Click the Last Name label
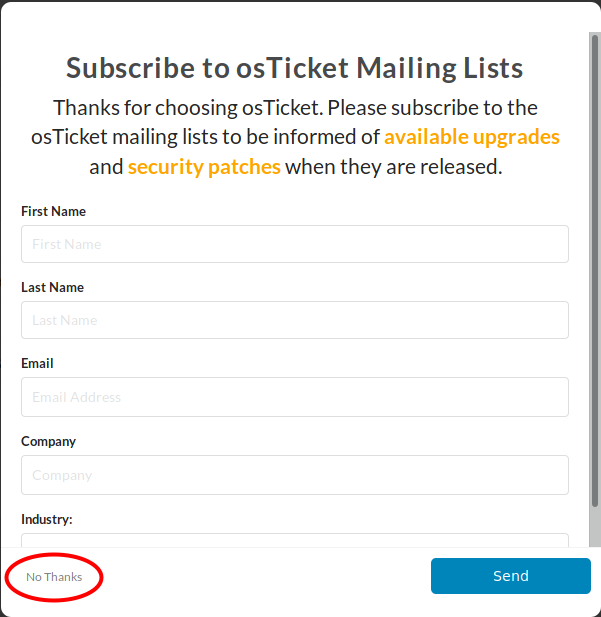This screenshot has height=617, width=601. pos(52,288)
